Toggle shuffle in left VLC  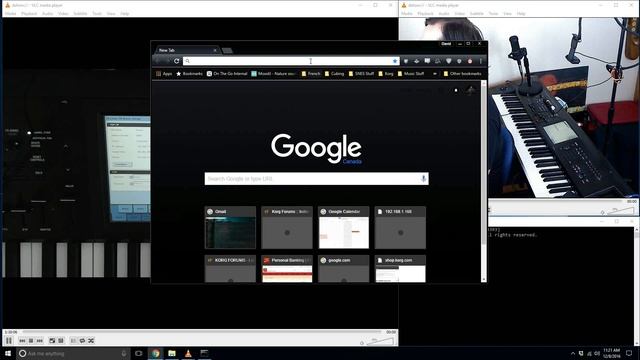[x=91, y=340]
